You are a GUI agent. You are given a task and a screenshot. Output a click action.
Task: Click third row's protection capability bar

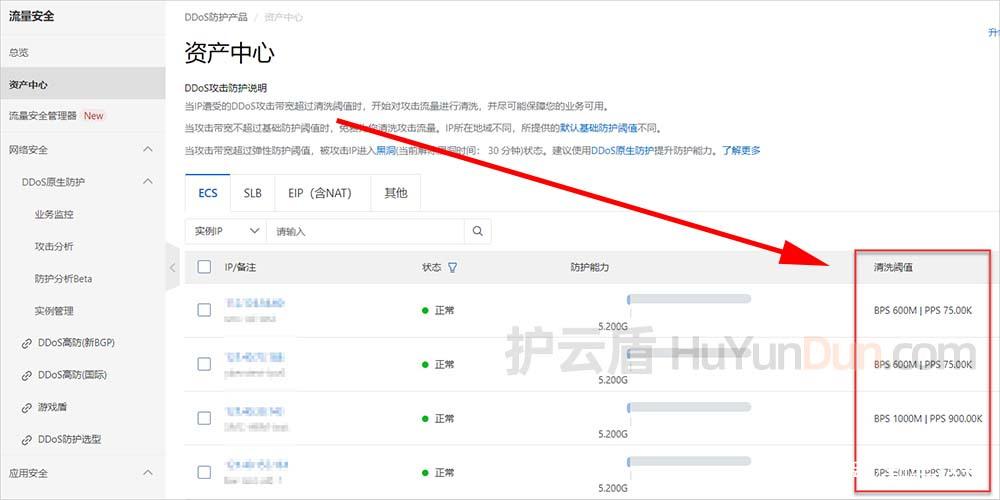click(x=689, y=407)
